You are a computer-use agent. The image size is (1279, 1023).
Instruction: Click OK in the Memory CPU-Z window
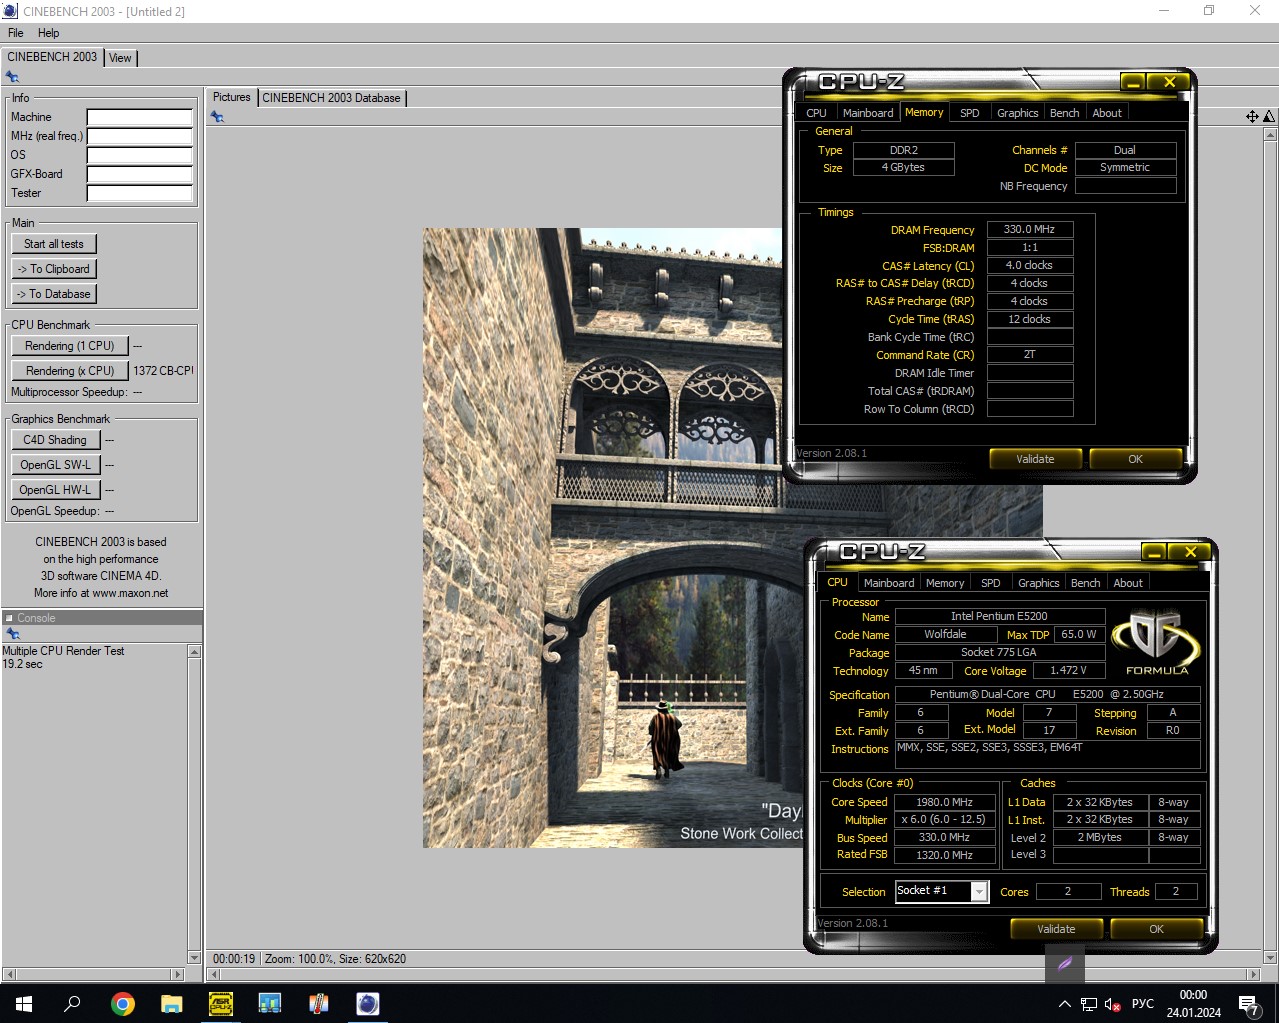[x=1135, y=459]
